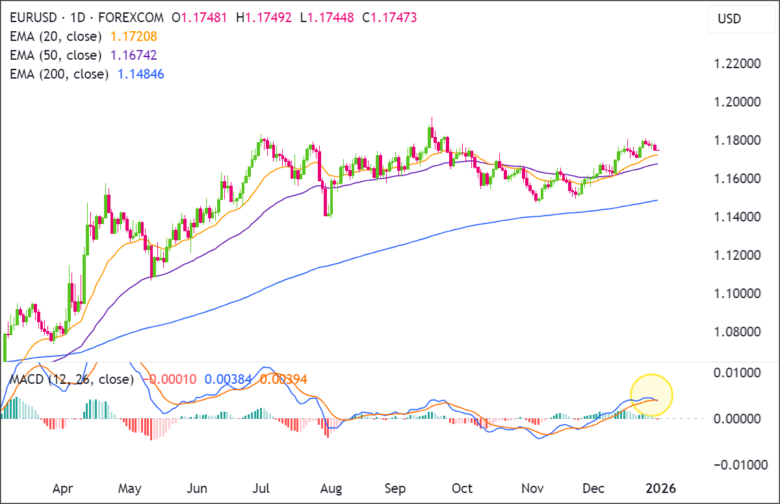
Task: Click the 1.10000 price axis label
Action: [x=737, y=294]
